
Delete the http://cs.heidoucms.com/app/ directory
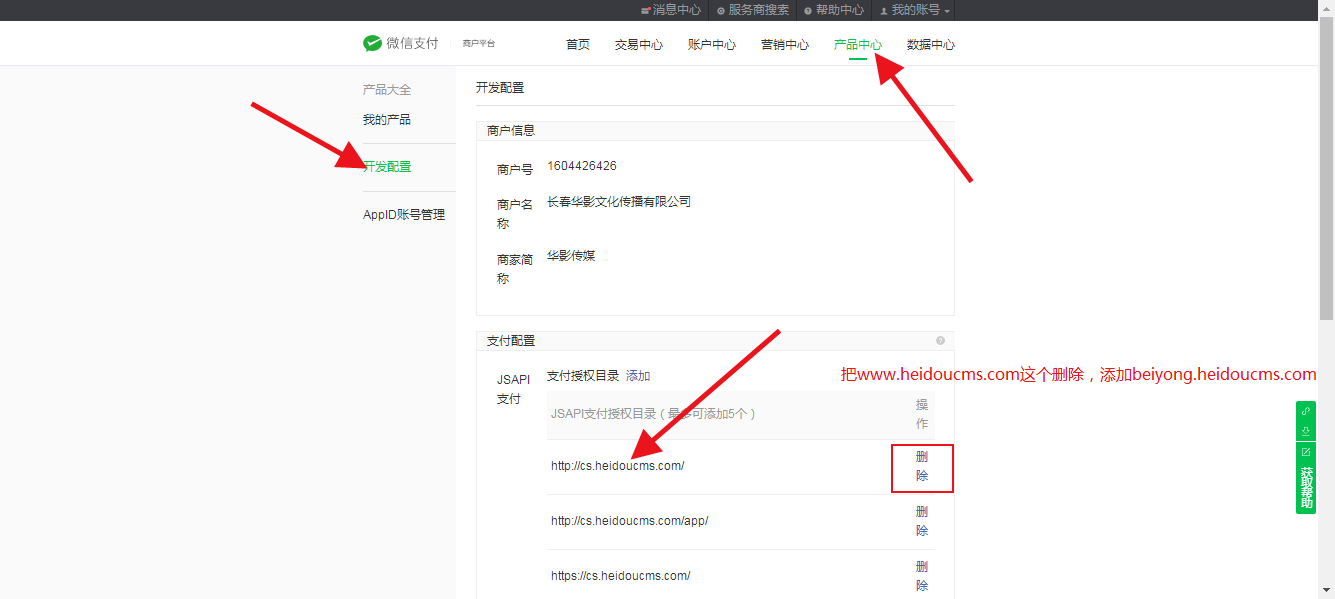tap(922, 521)
